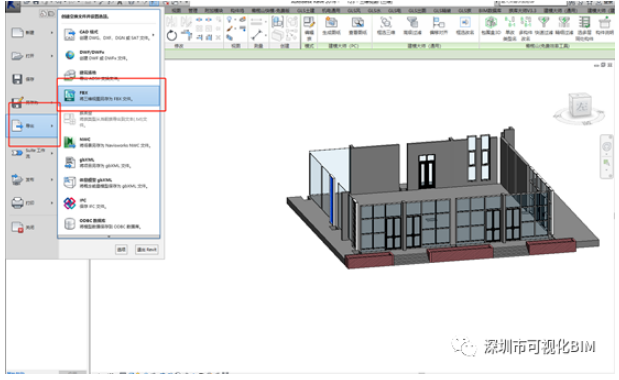619x380 pixels.
Task: Click the Edit Boundary mode button
Action: click(x=309, y=28)
